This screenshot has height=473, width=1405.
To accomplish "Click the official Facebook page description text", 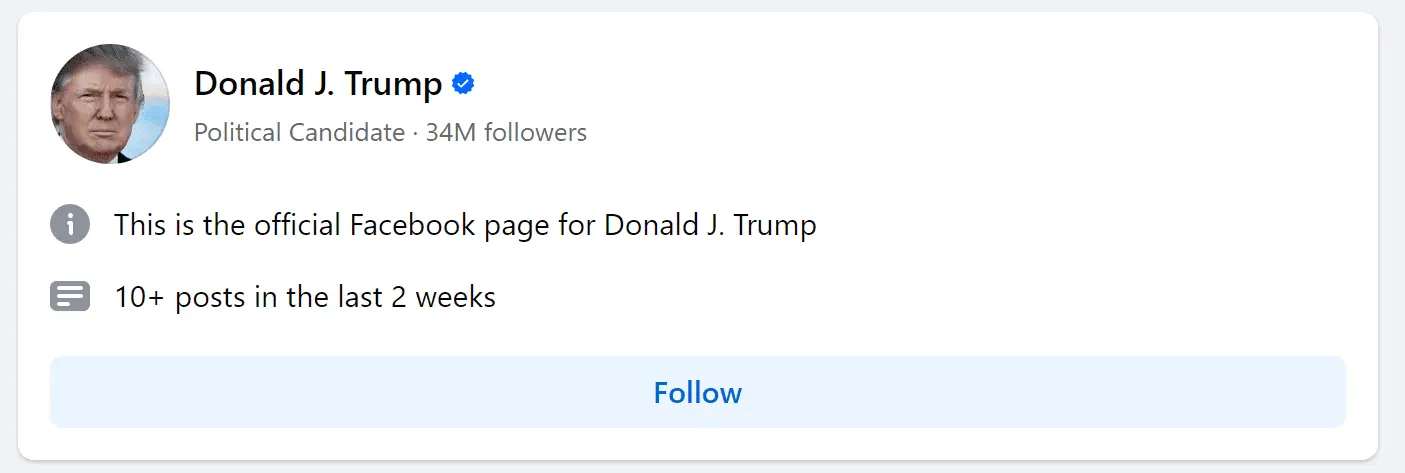I will (x=465, y=225).
